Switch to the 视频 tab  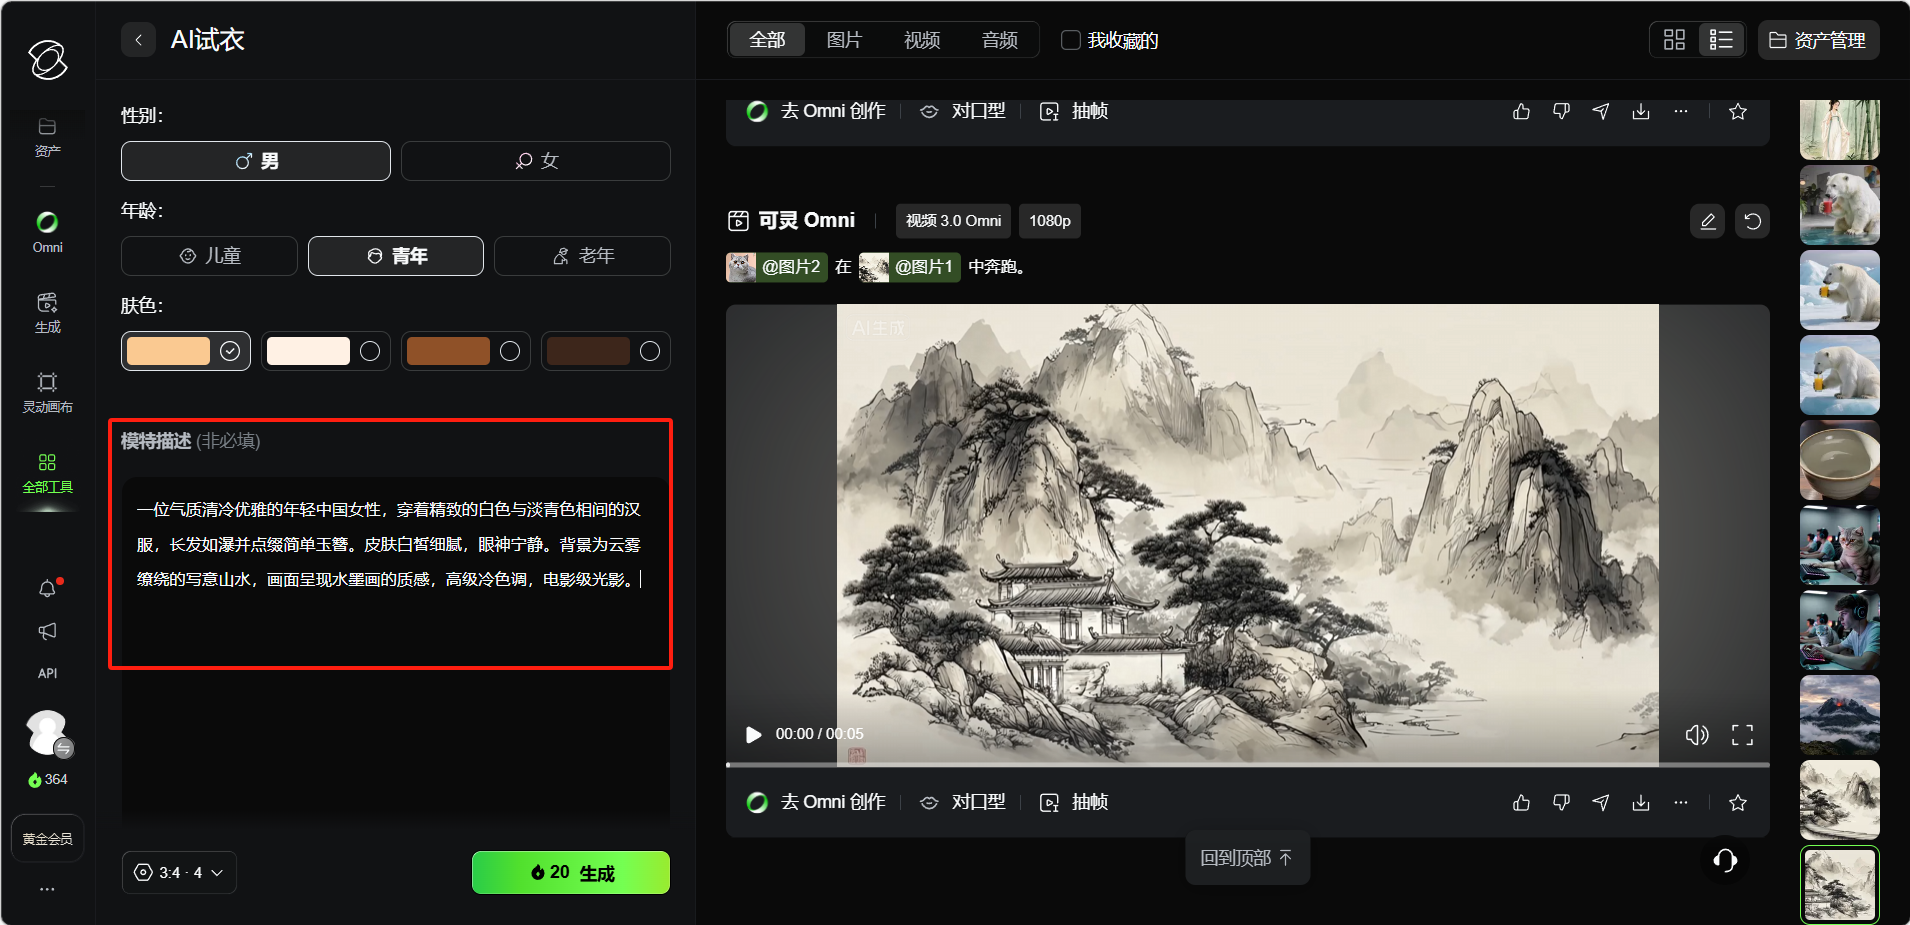point(922,40)
